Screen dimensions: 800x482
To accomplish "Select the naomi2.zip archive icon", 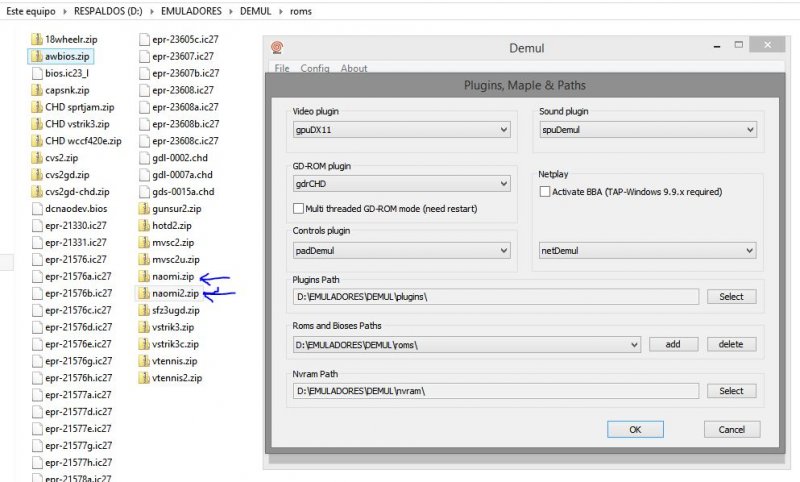I will (144, 293).
